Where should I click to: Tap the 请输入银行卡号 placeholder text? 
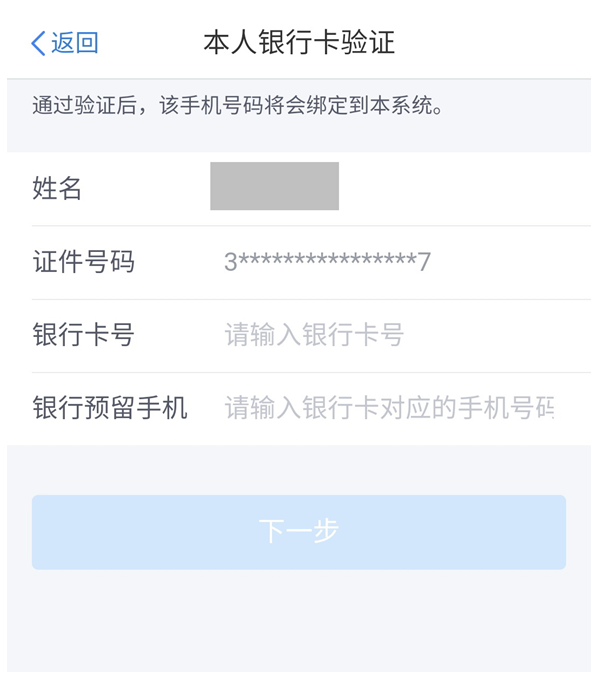[x=314, y=335]
